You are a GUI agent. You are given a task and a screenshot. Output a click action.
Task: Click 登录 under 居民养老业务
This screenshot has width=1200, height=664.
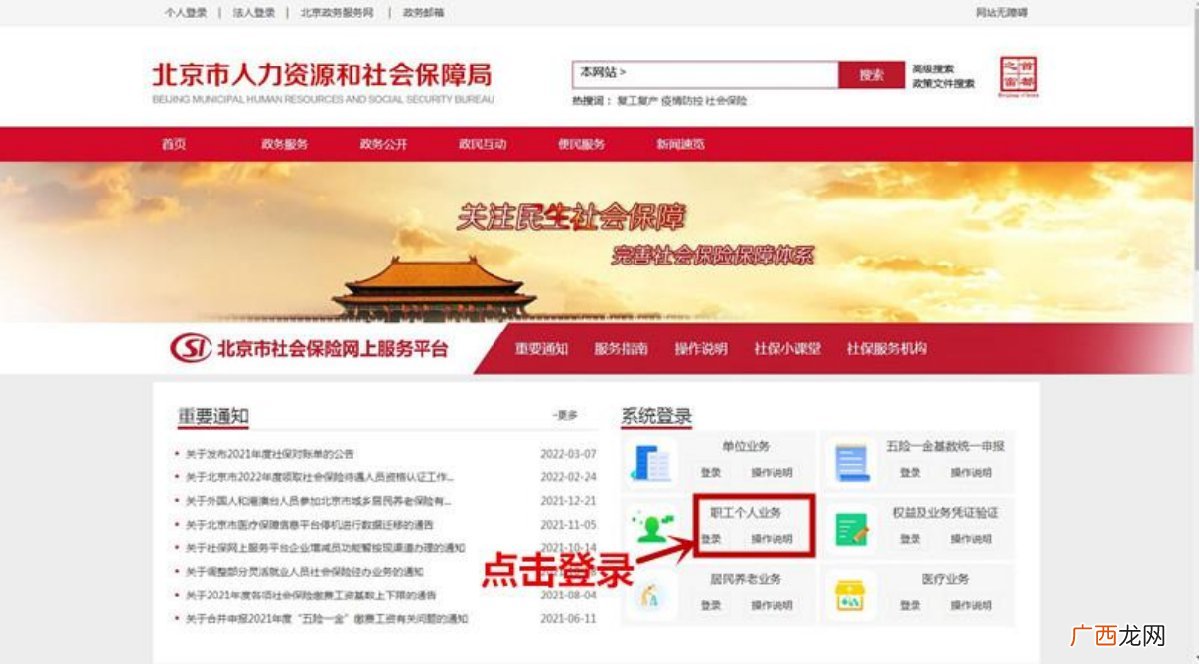pos(711,606)
